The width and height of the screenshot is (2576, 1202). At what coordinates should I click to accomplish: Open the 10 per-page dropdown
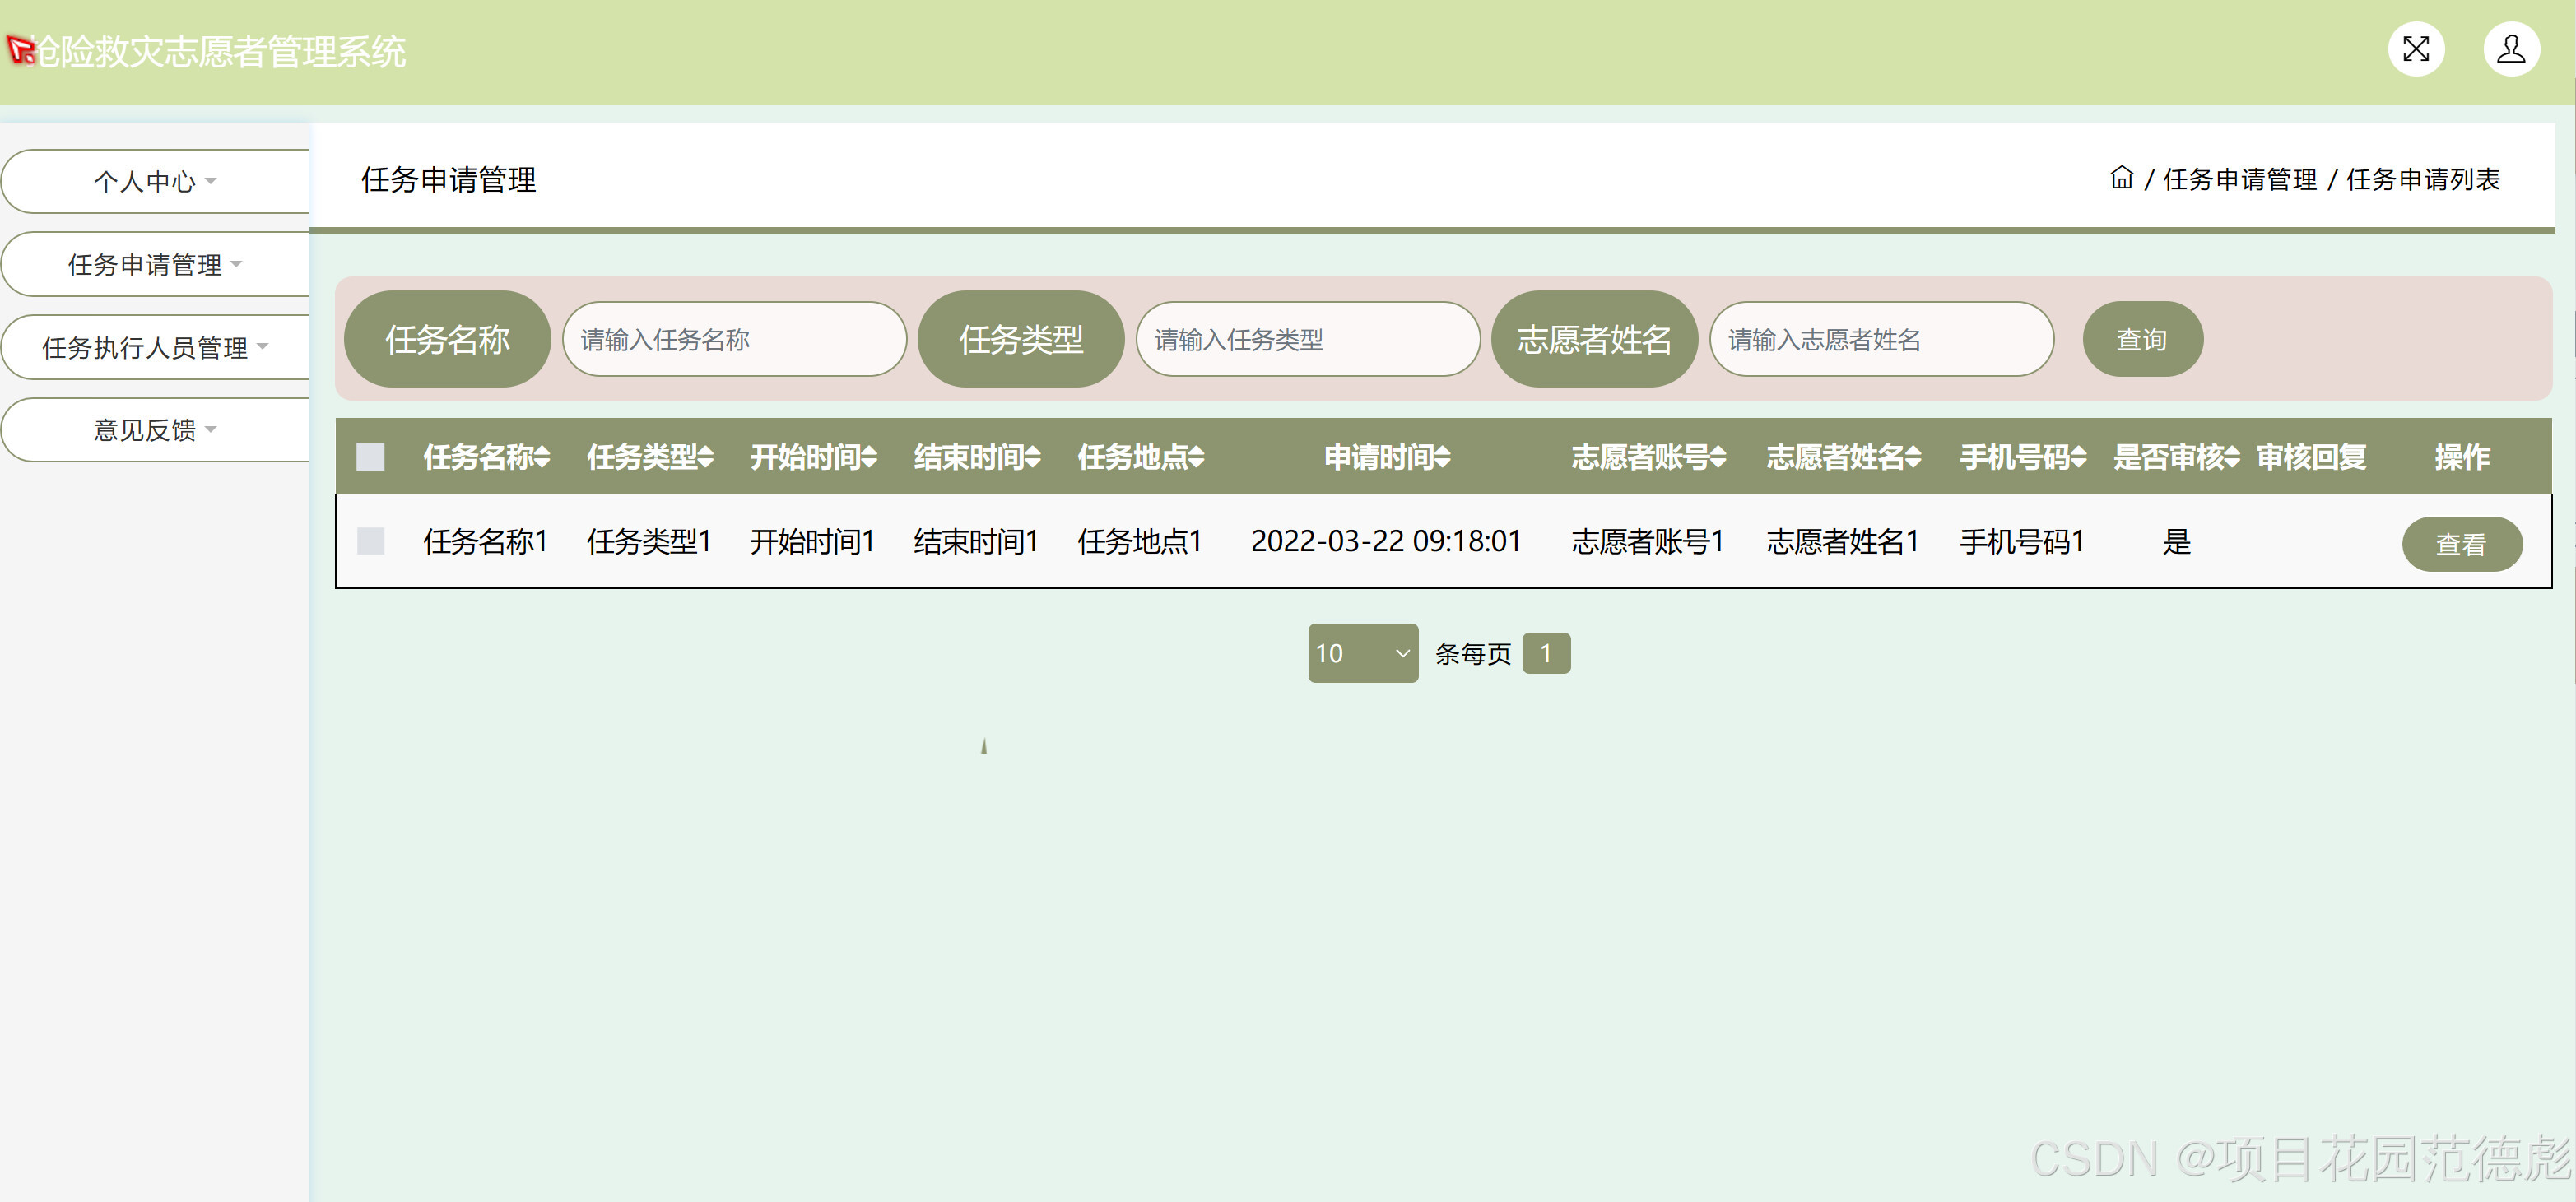pyautogui.click(x=1362, y=653)
